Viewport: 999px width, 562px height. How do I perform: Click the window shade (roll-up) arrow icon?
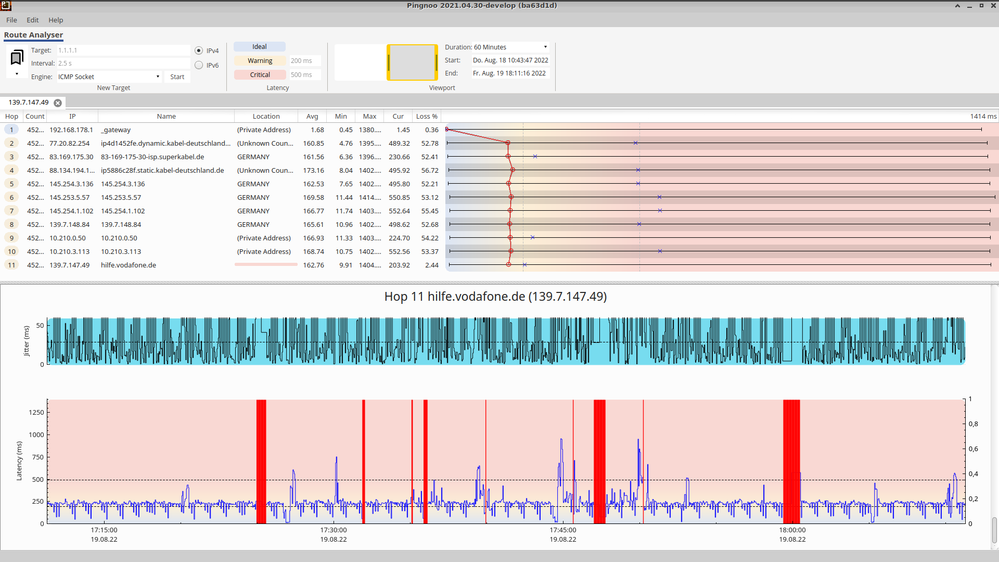point(957,6)
